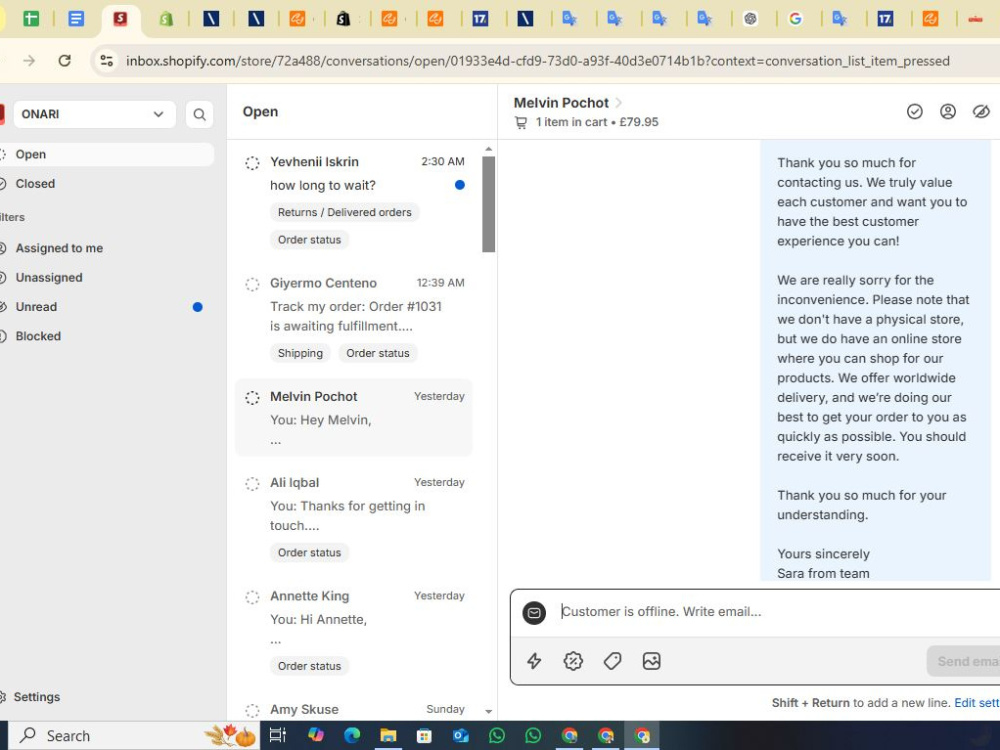
Task: Open Amy Skuse conversation
Action: click(x=354, y=709)
